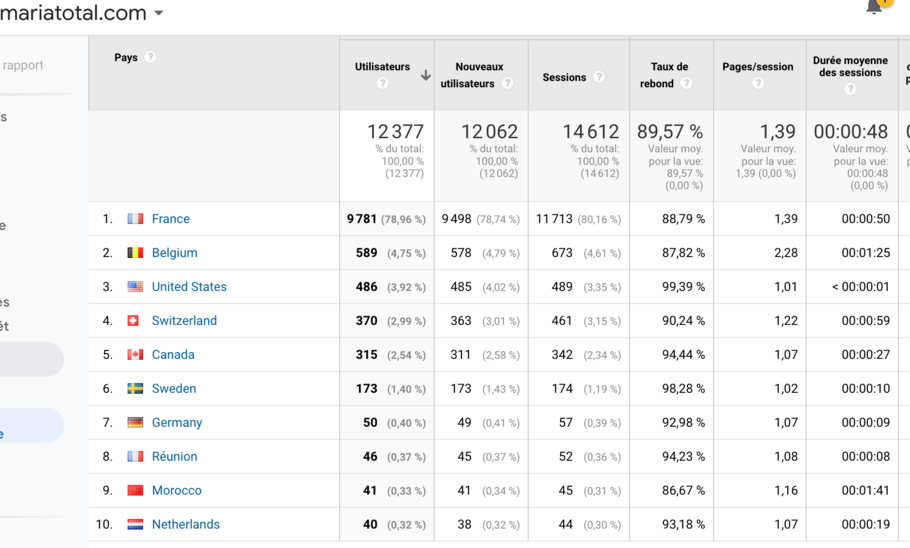Screen dimensions: 910x548
Task: Click the help icon next to Sessions
Action: tap(599, 77)
